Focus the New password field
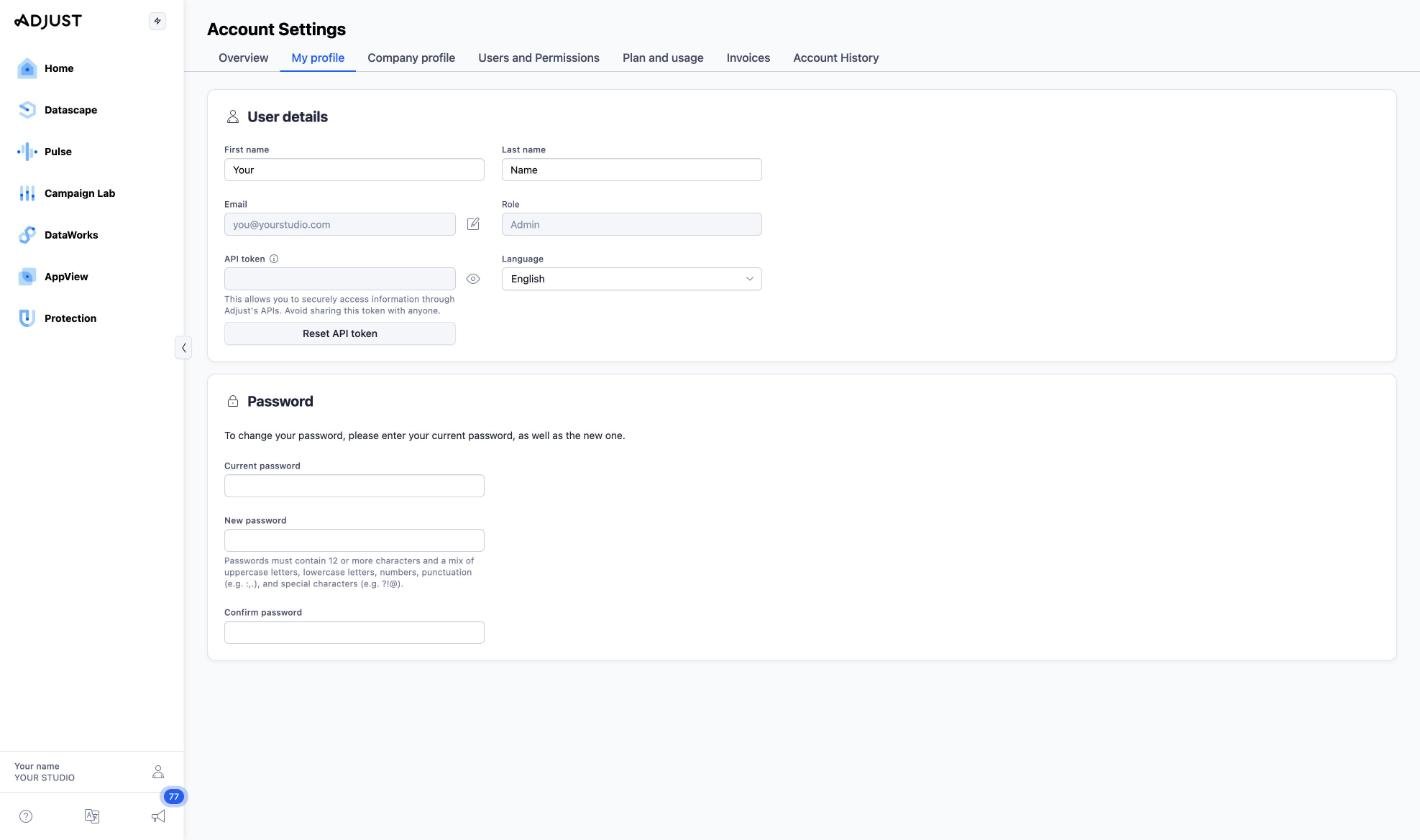 (354, 541)
